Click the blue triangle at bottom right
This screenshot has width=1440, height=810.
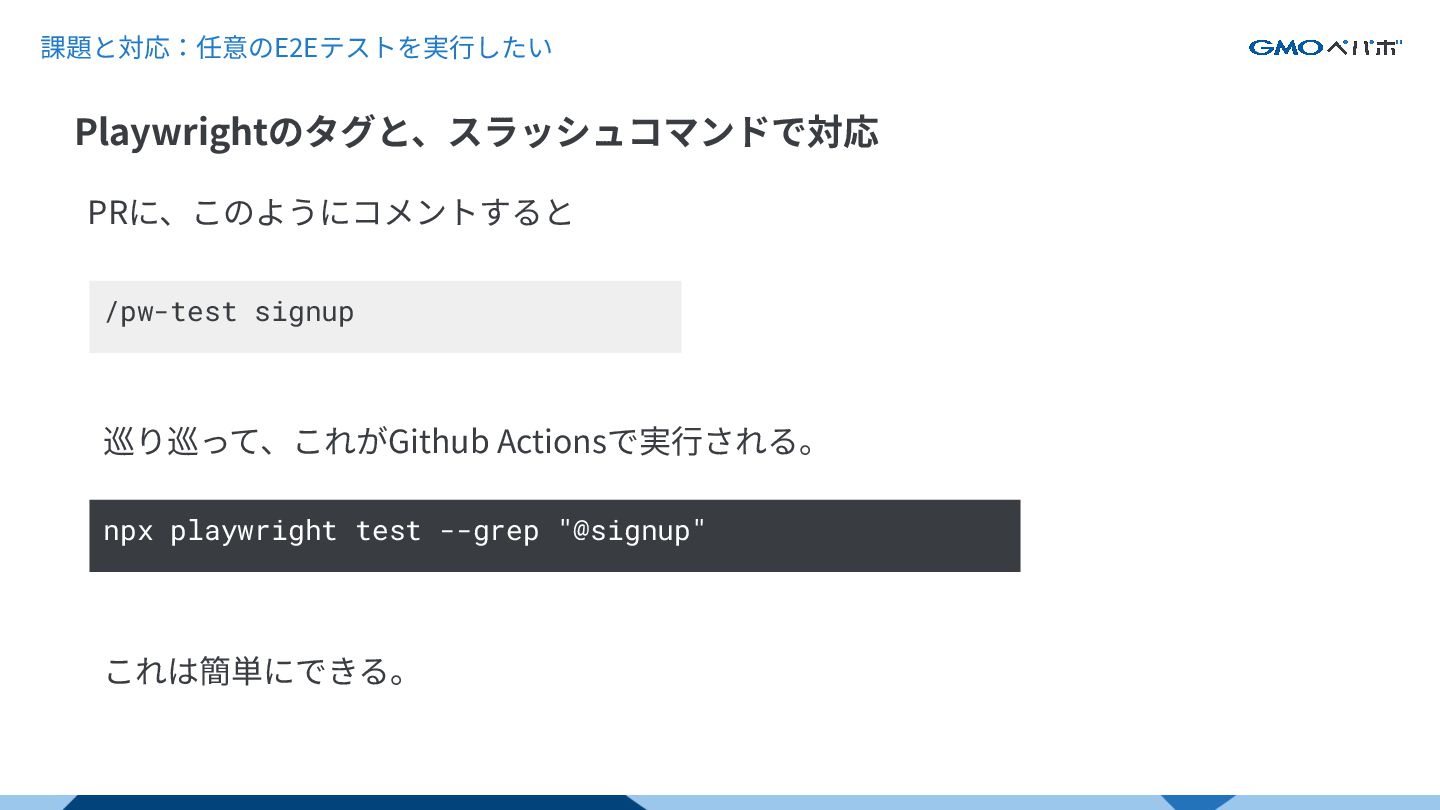1197,802
